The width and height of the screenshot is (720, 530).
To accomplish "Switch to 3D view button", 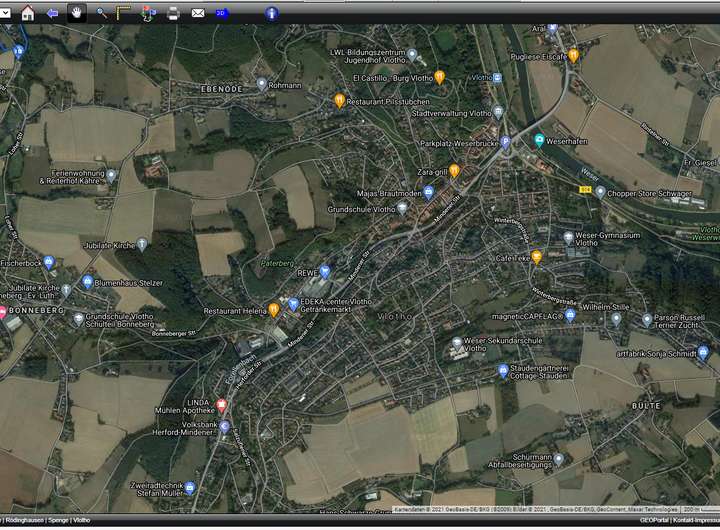I will point(221,13).
